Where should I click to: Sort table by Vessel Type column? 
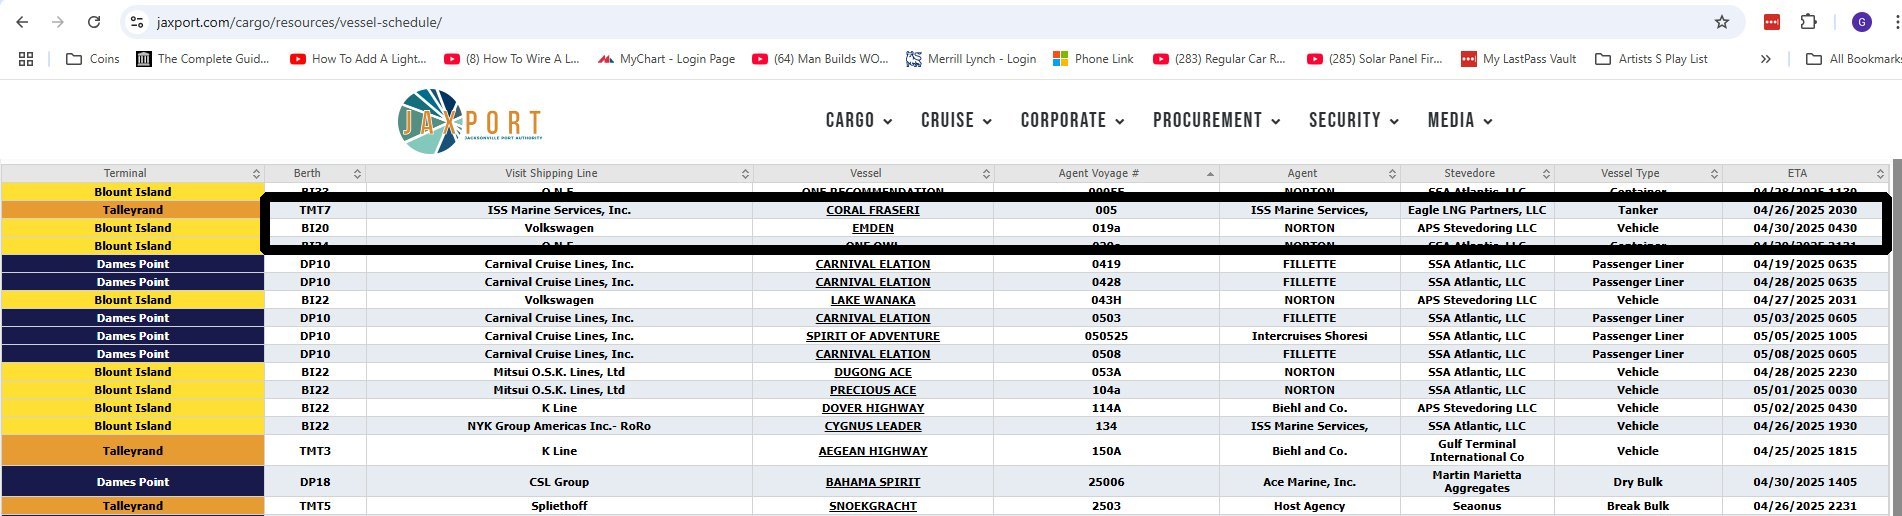coord(1638,173)
